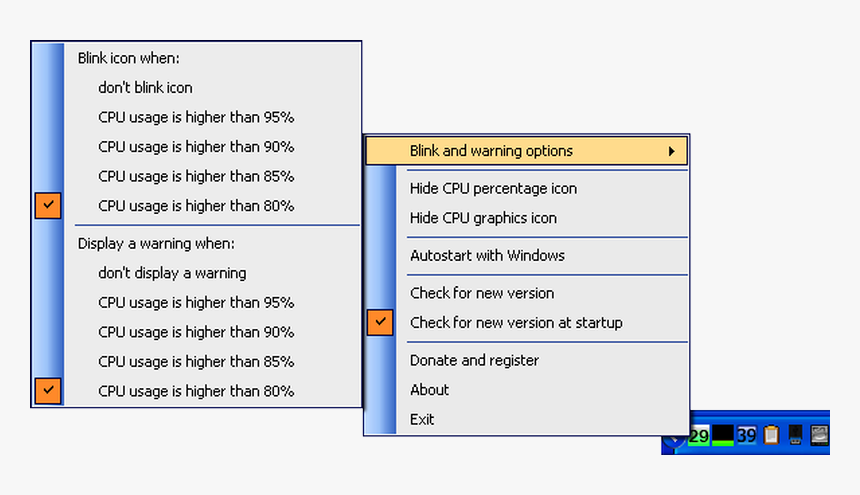860x495 pixels.
Task: Enable Autostart with Windows
Action: click(487, 255)
